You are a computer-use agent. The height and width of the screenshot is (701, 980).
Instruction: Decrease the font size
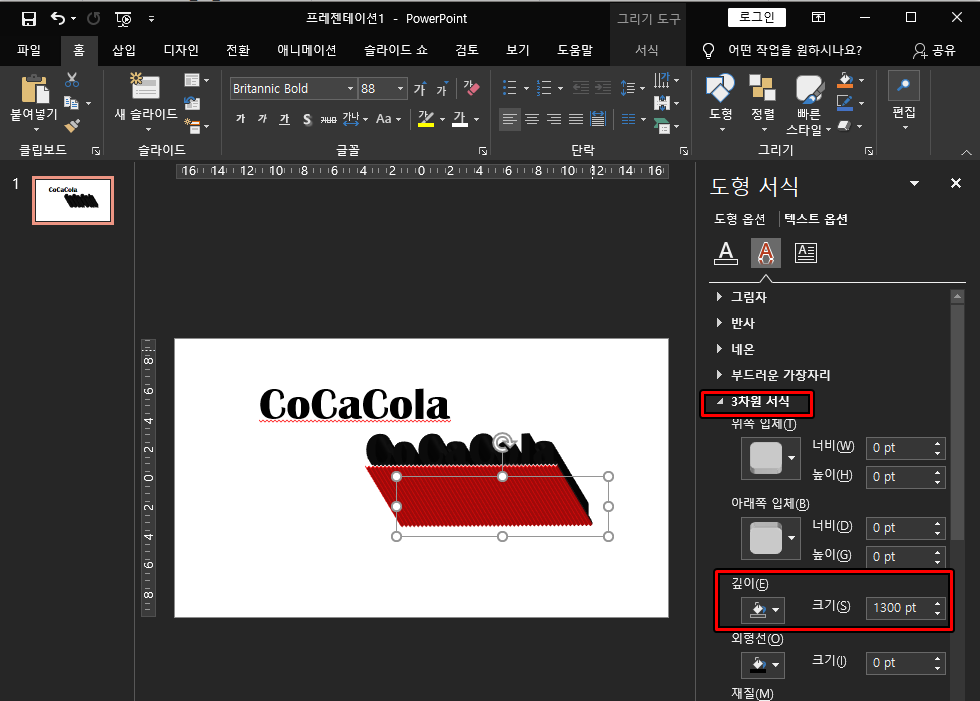tap(442, 89)
